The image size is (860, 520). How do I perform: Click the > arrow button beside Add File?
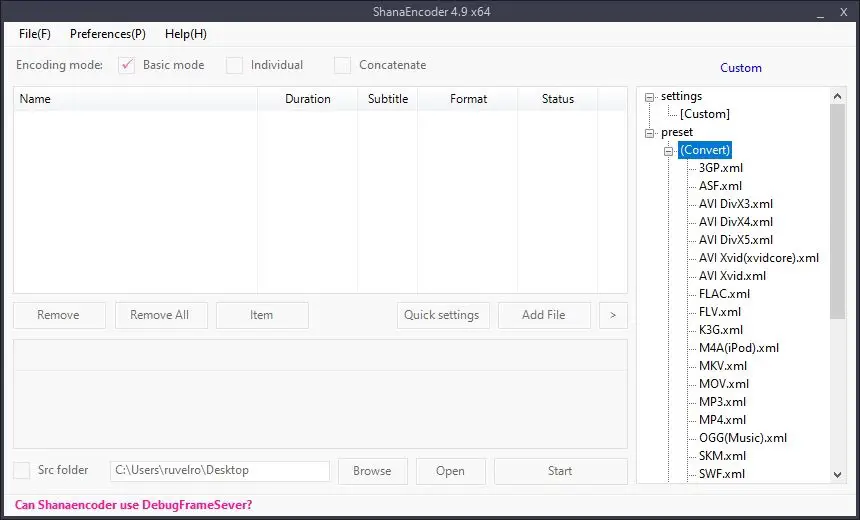click(x=613, y=315)
